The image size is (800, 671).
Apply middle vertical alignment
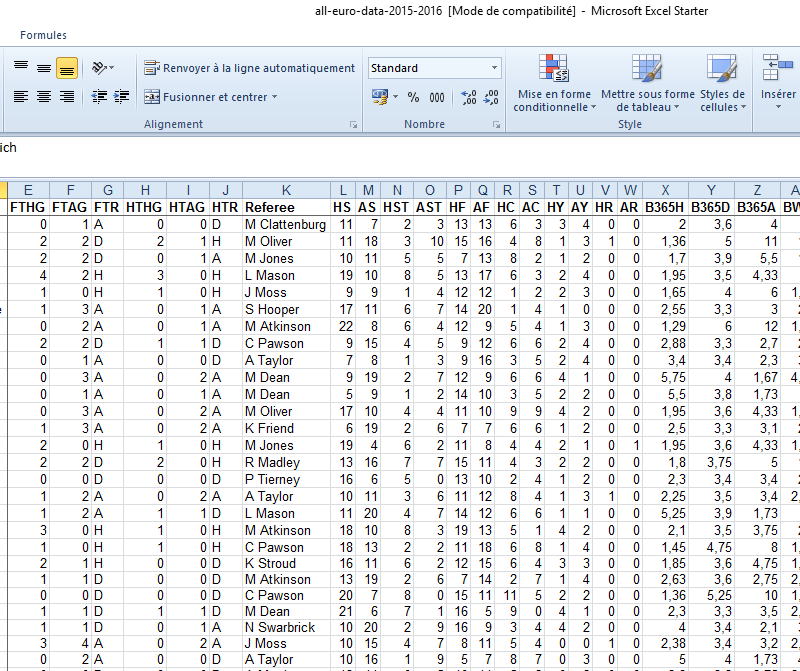44,68
